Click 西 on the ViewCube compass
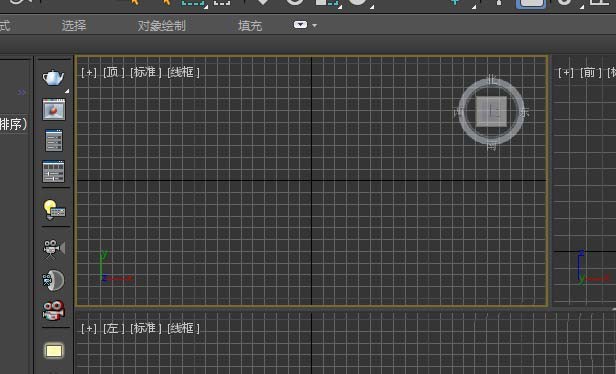Viewport: 616px width, 374px height. [458, 113]
